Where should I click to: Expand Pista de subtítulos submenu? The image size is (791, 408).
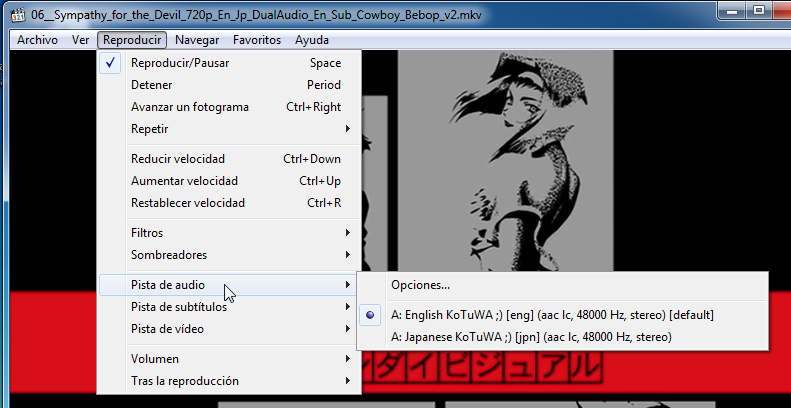click(x=230, y=307)
